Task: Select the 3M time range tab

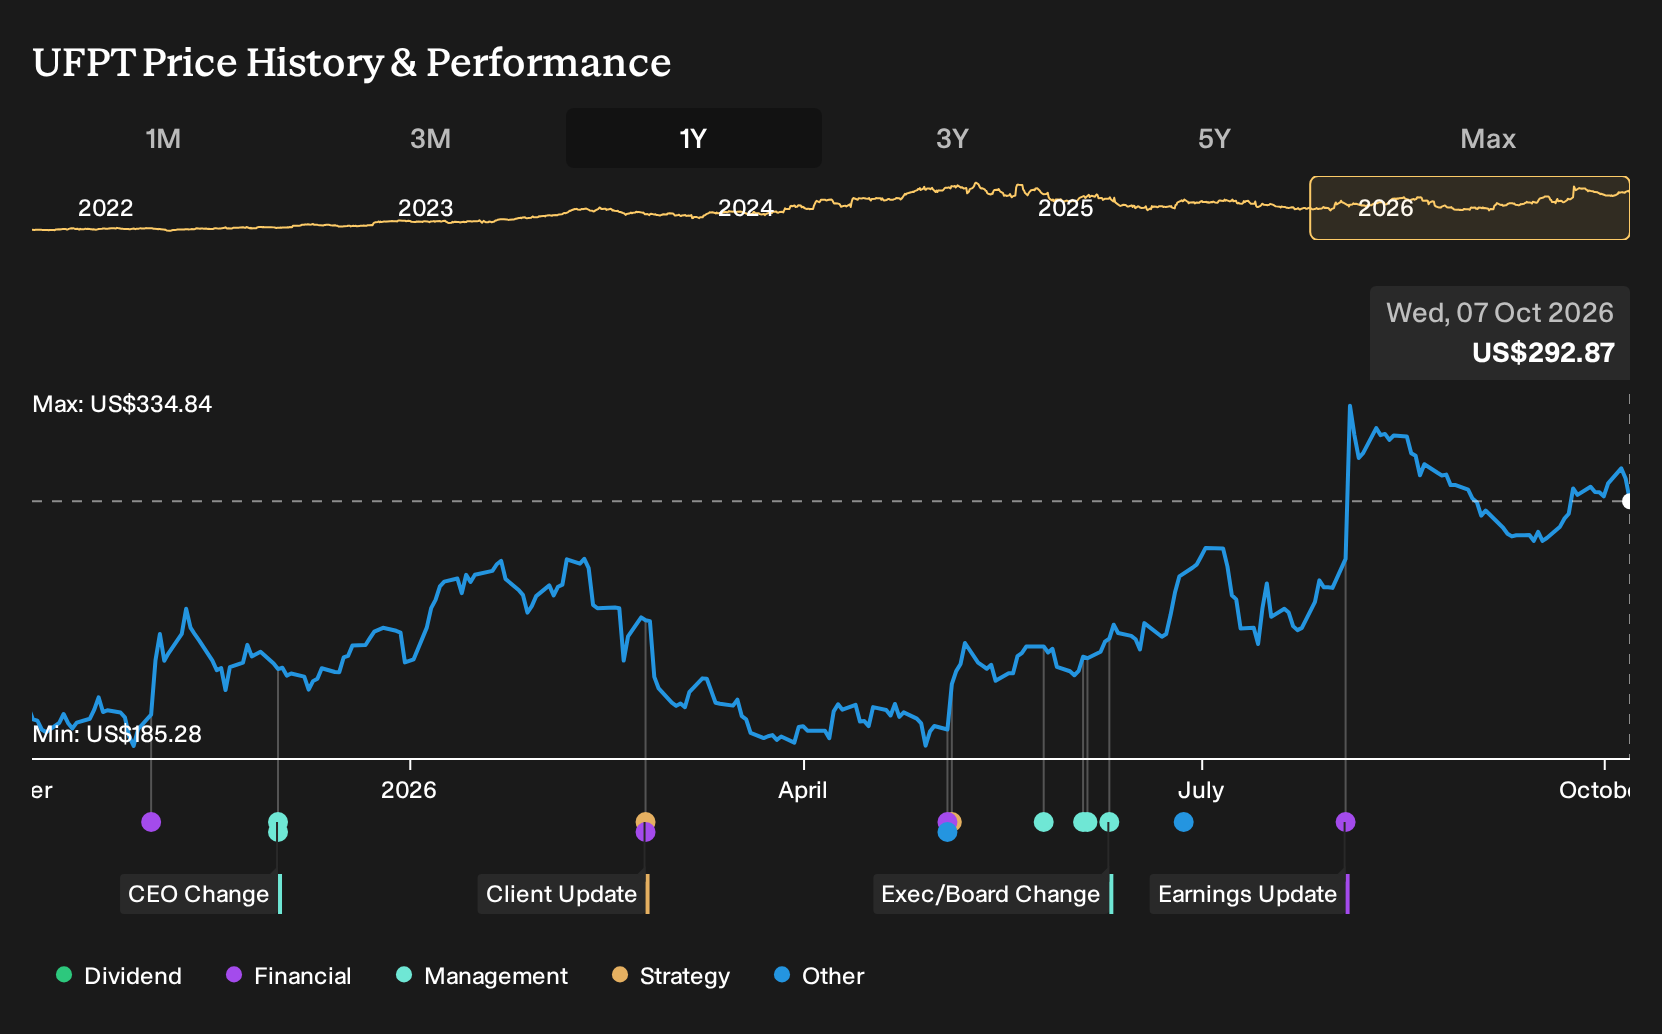Action: coord(430,138)
